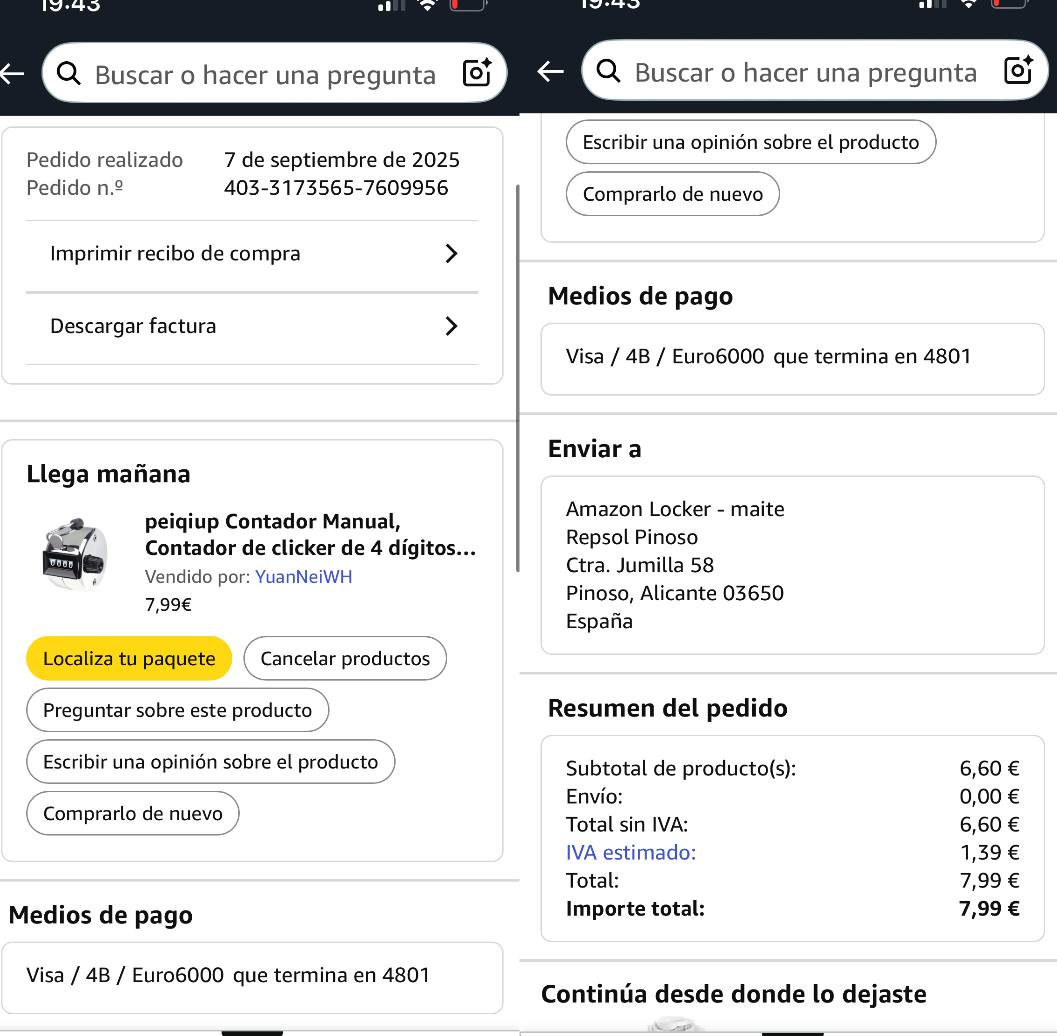Tap Comprarlo de nuevo on the right screen

(673, 194)
